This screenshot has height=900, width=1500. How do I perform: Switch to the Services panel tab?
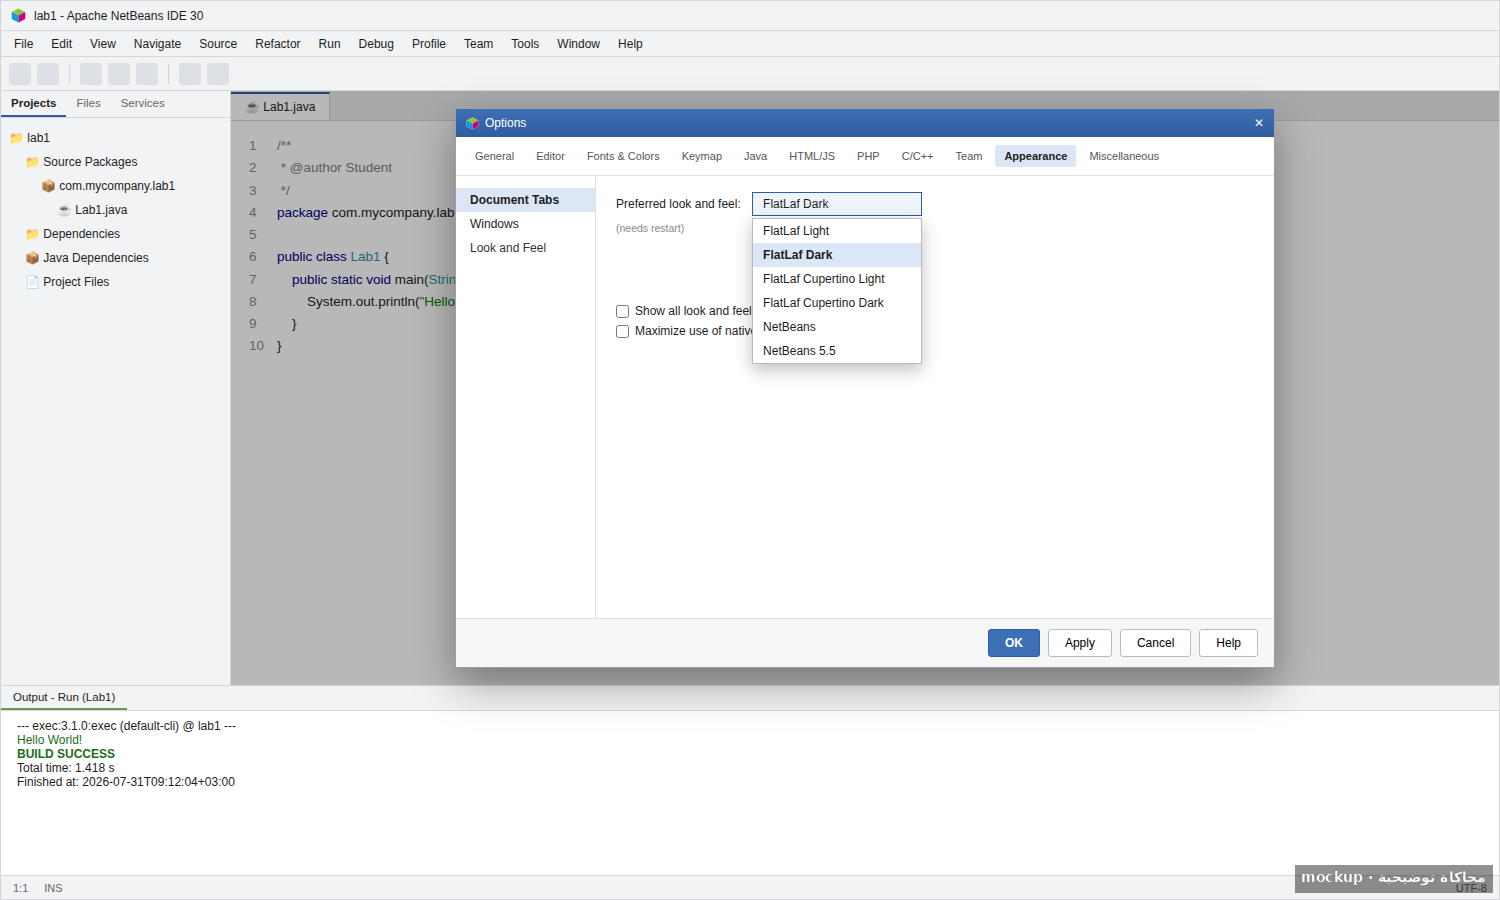[x=143, y=104]
